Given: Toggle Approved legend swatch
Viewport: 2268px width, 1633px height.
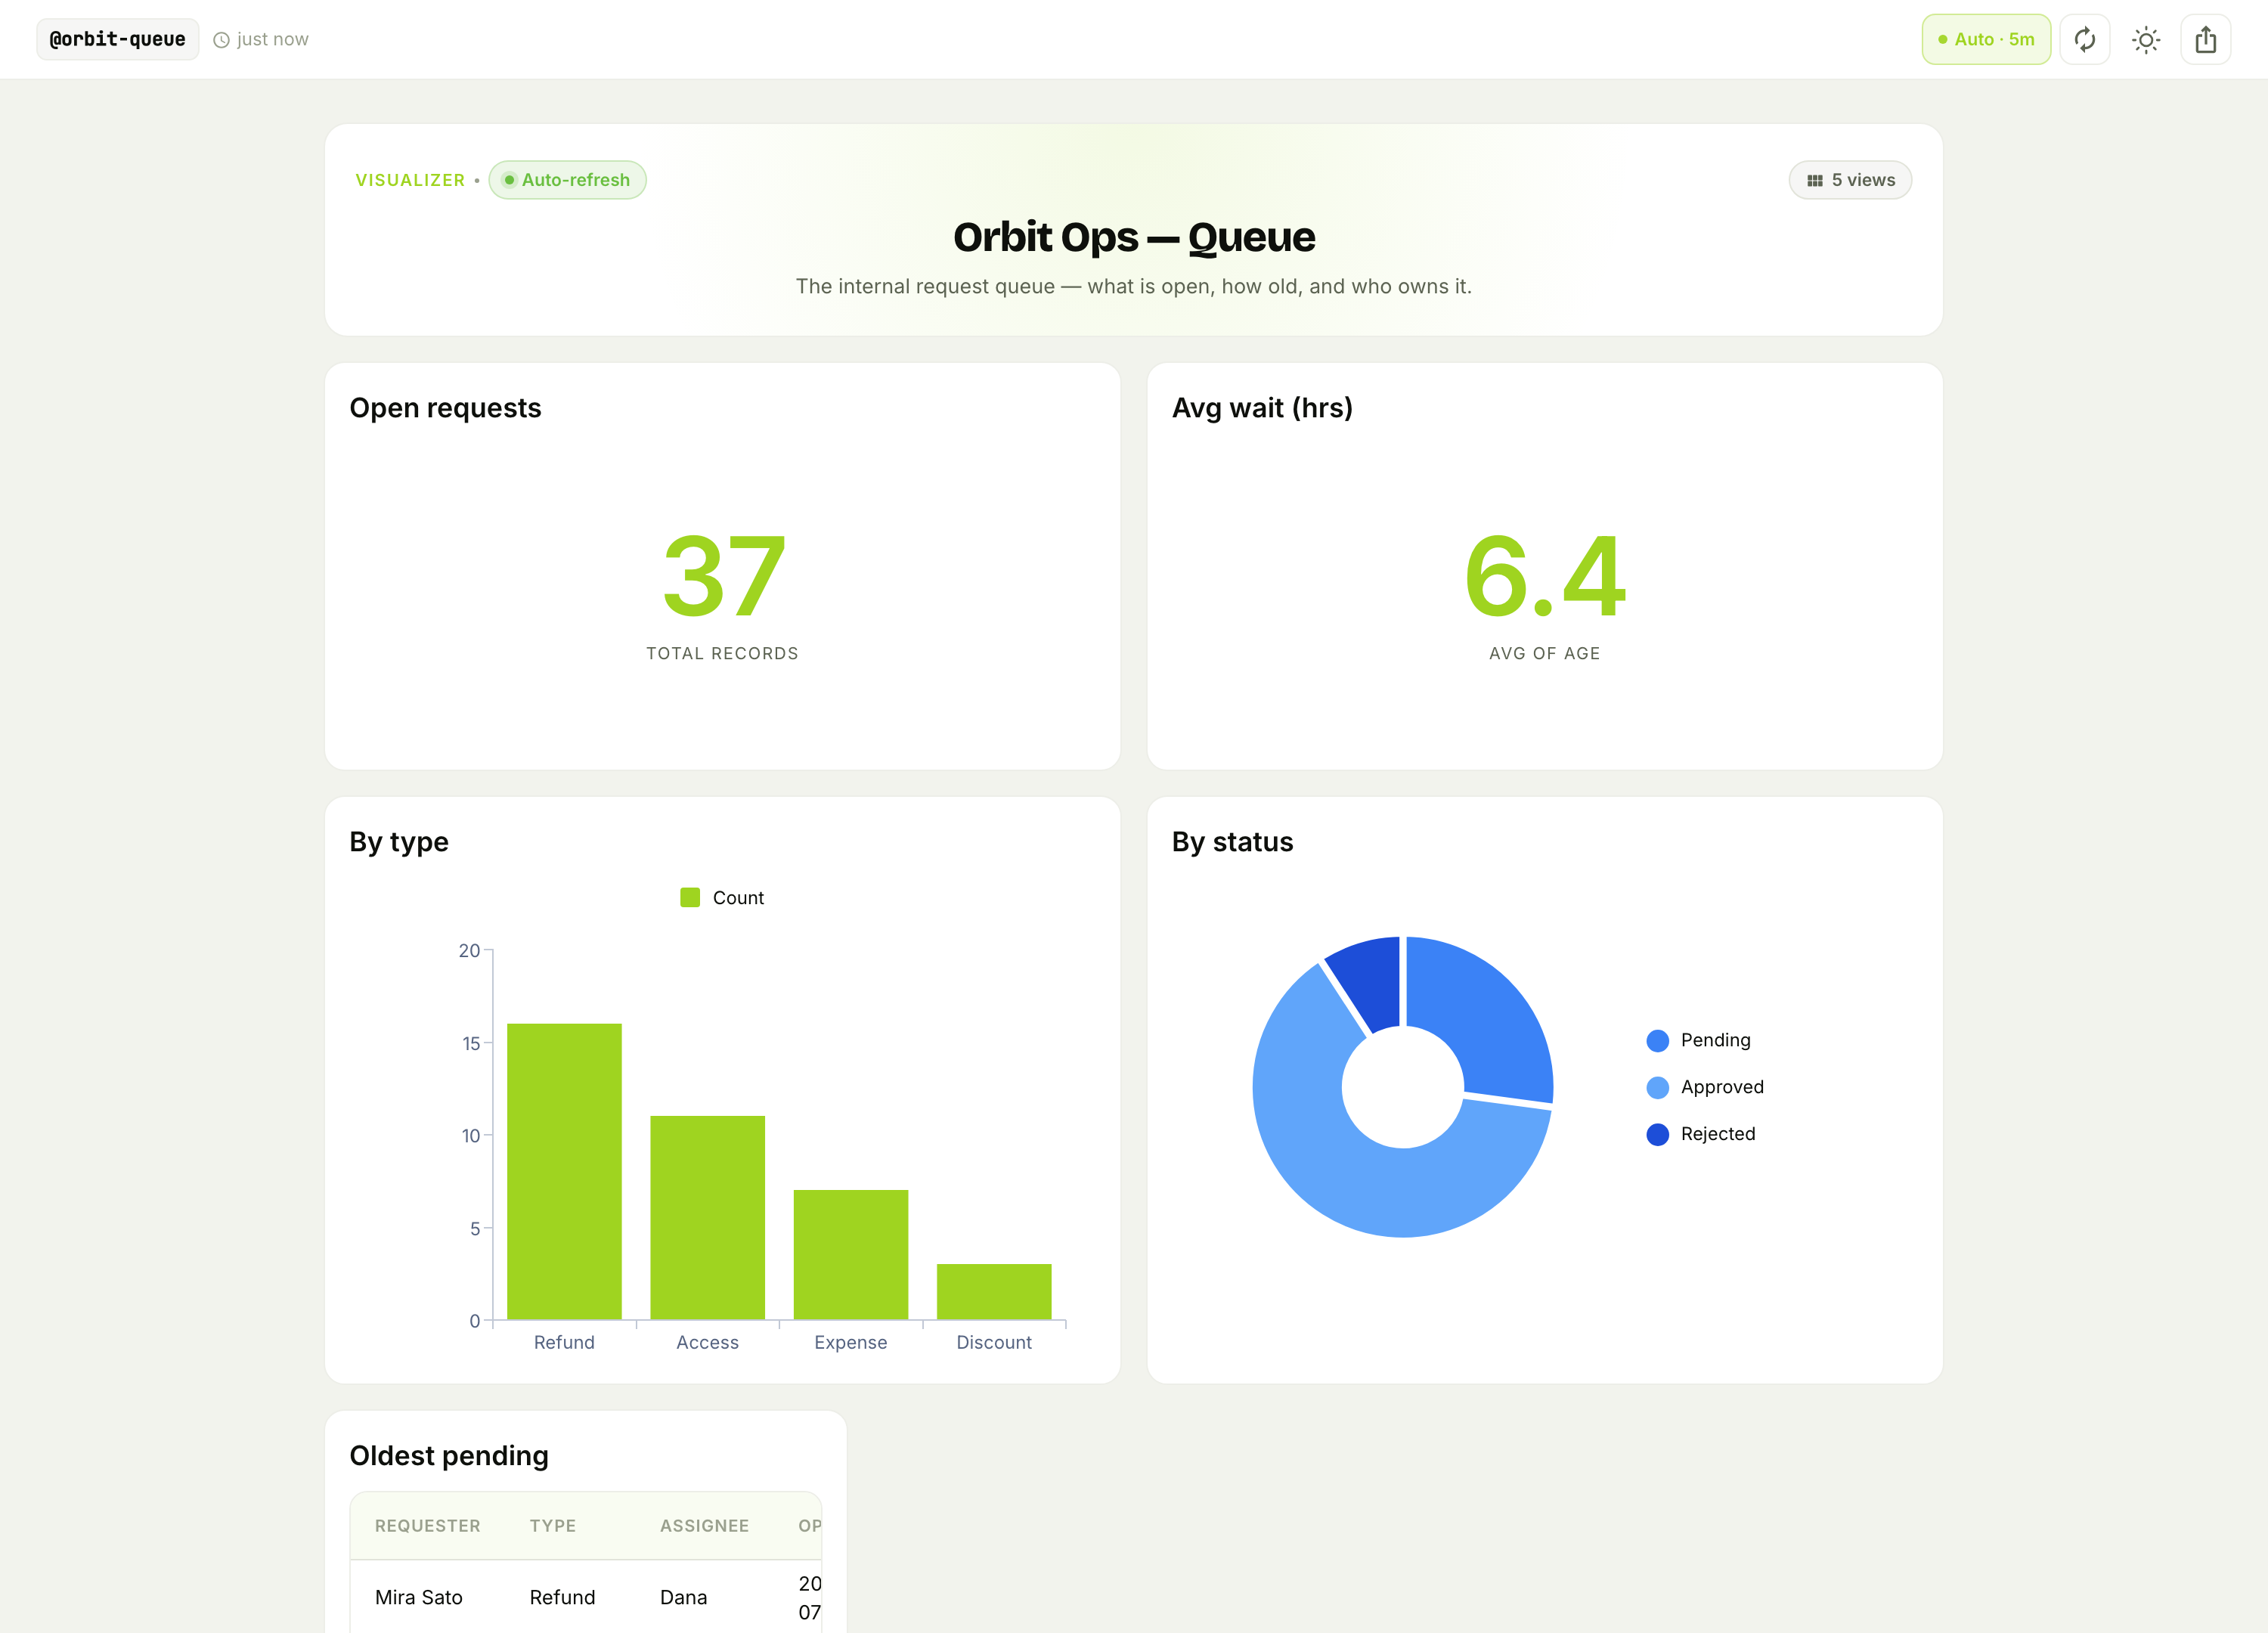Looking at the screenshot, I should (1657, 1088).
